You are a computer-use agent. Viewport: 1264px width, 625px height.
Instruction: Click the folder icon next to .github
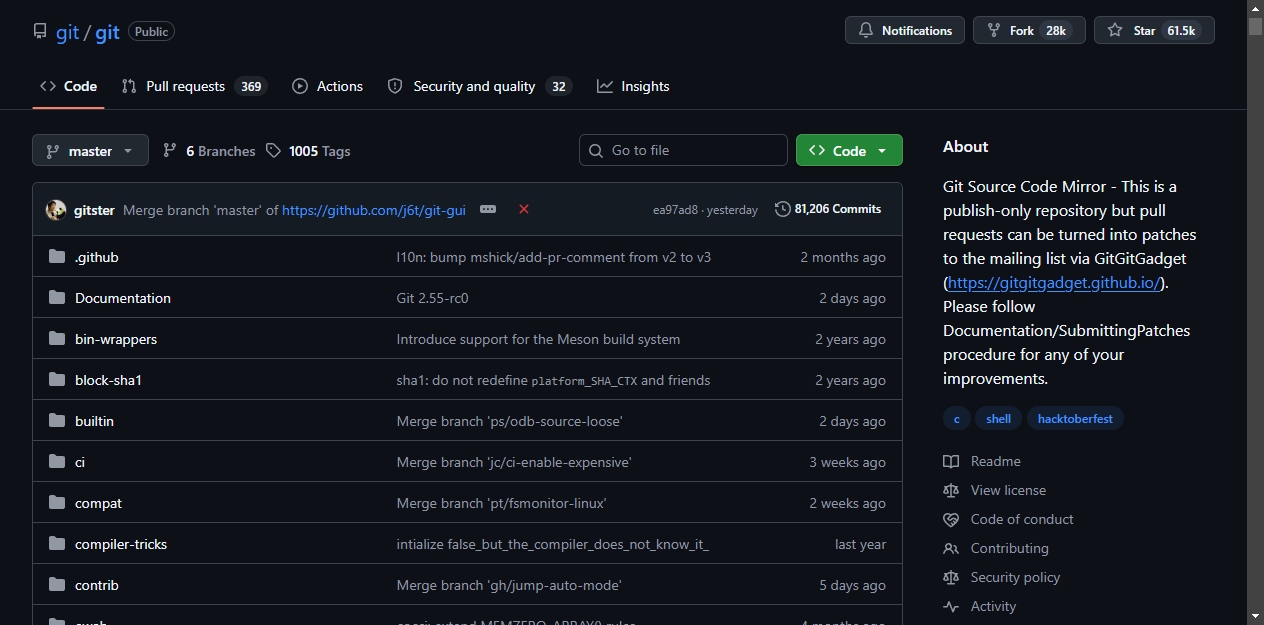tap(57, 257)
